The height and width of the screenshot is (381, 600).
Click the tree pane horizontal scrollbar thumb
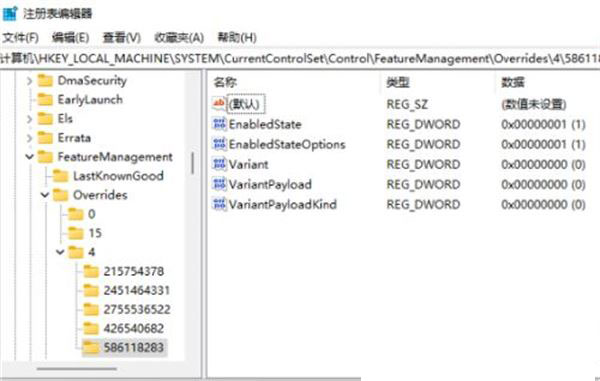pos(77,369)
